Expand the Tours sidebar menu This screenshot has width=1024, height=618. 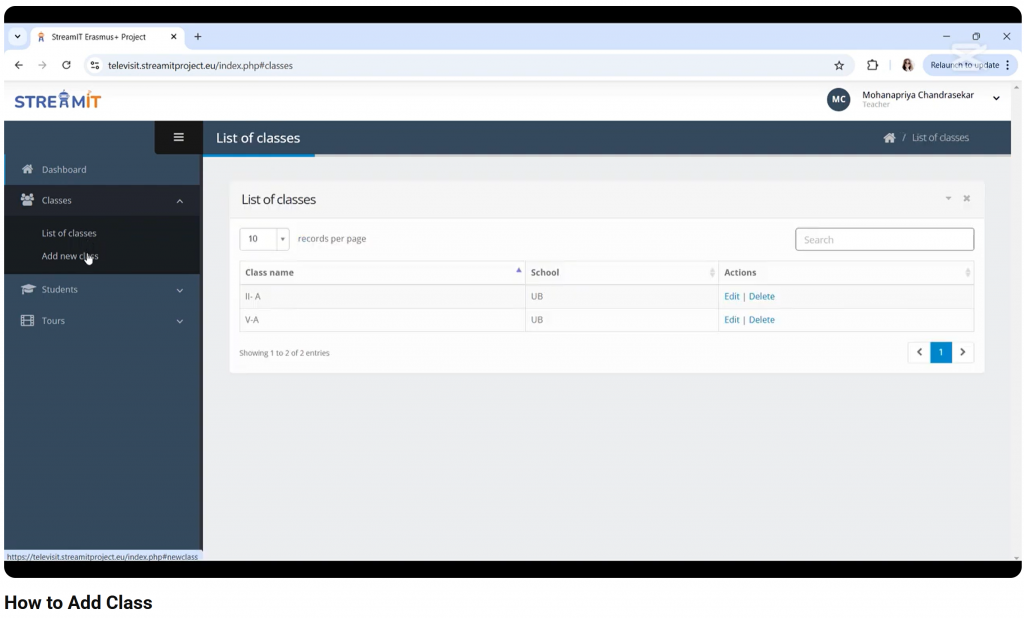point(100,321)
